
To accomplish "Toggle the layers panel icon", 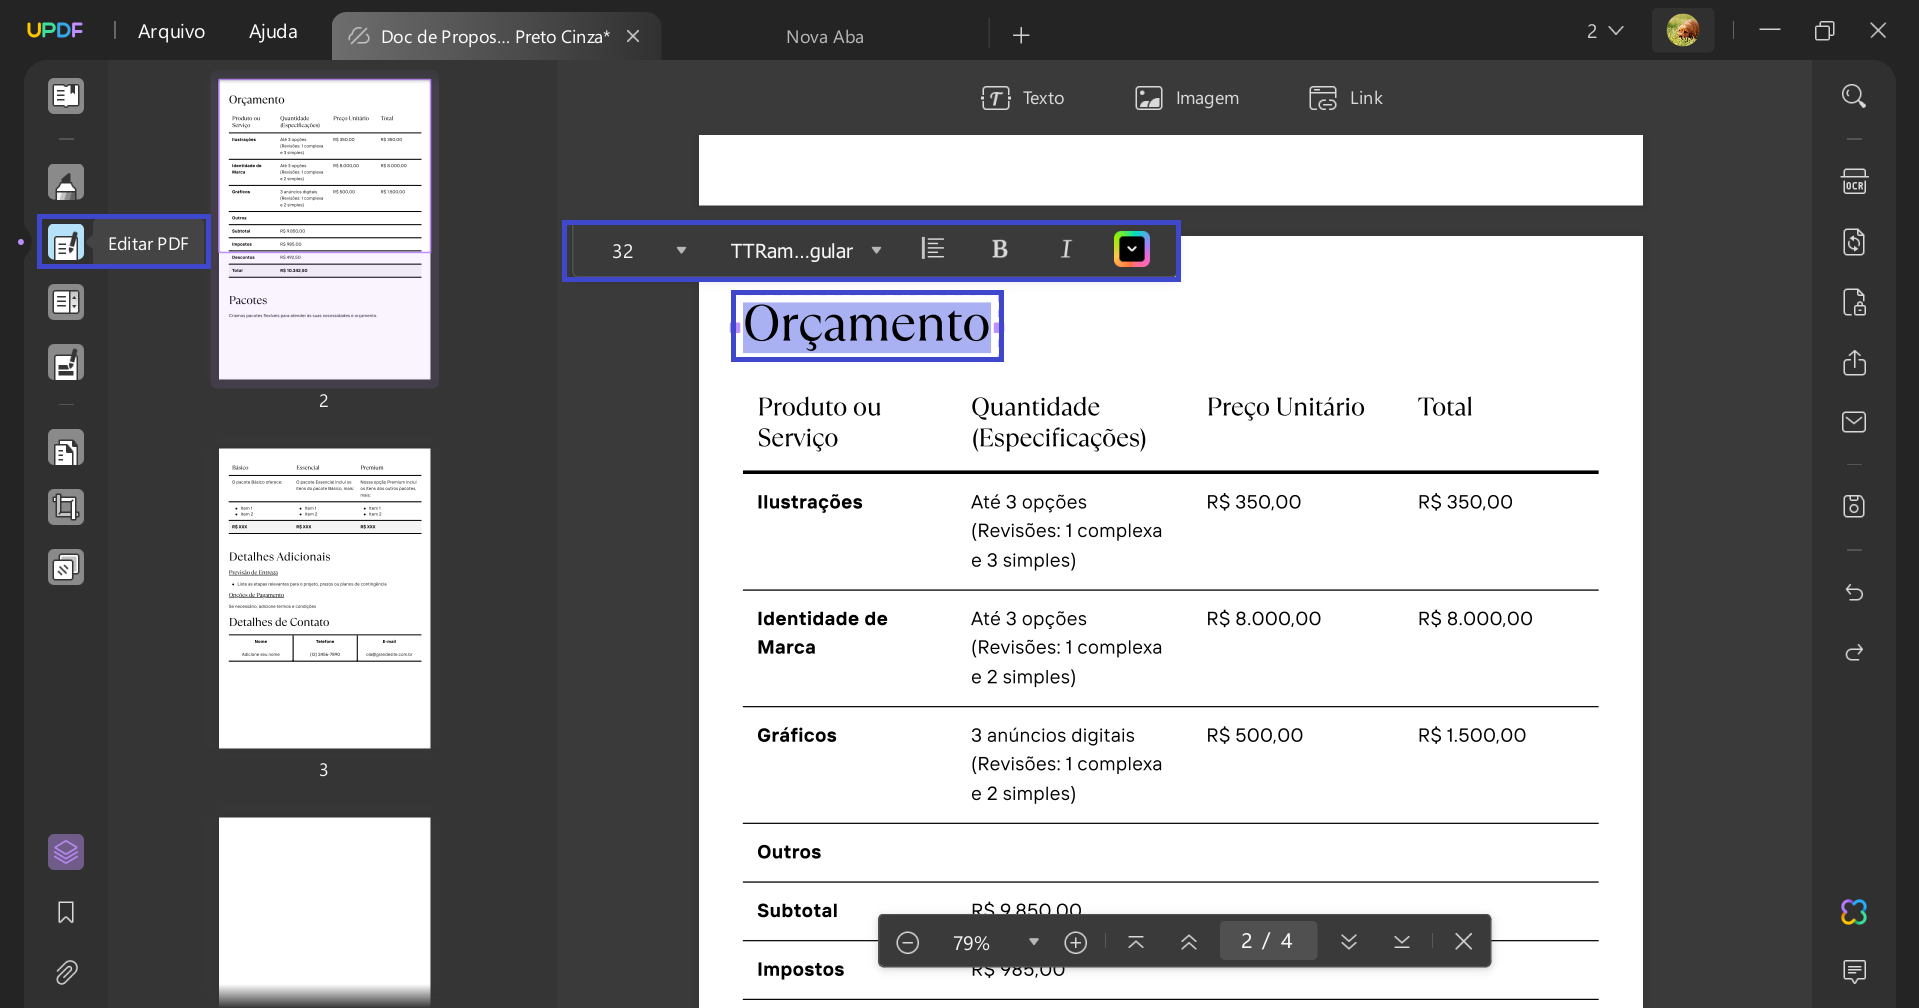I will pos(65,851).
